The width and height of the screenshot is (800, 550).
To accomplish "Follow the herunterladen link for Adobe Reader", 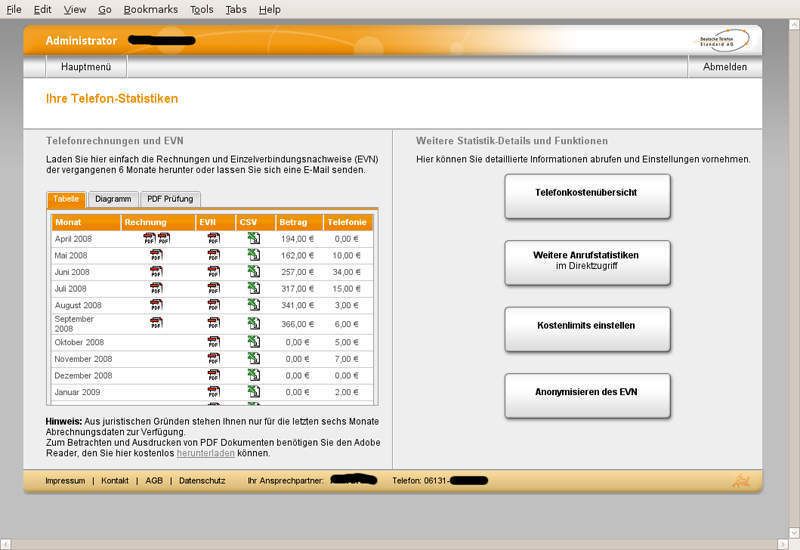I will click(206, 453).
